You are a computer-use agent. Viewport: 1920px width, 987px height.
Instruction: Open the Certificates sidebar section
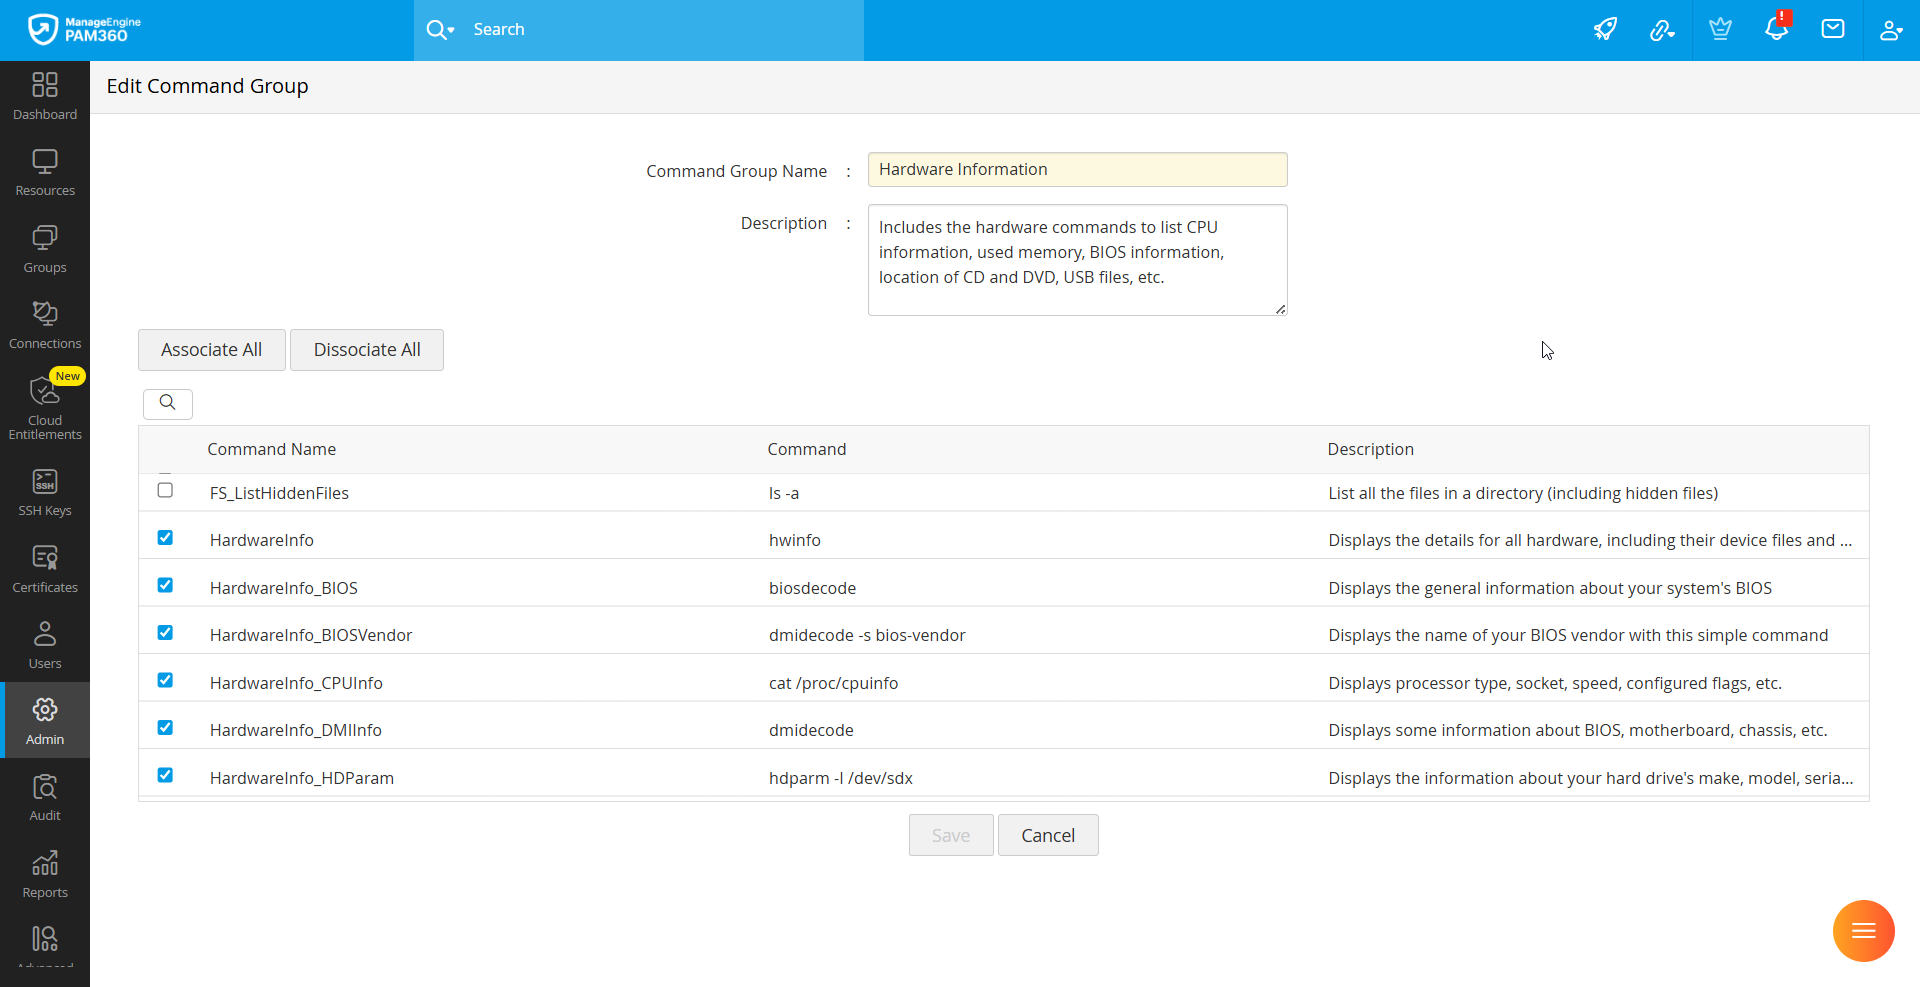pyautogui.click(x=45, y=569)
